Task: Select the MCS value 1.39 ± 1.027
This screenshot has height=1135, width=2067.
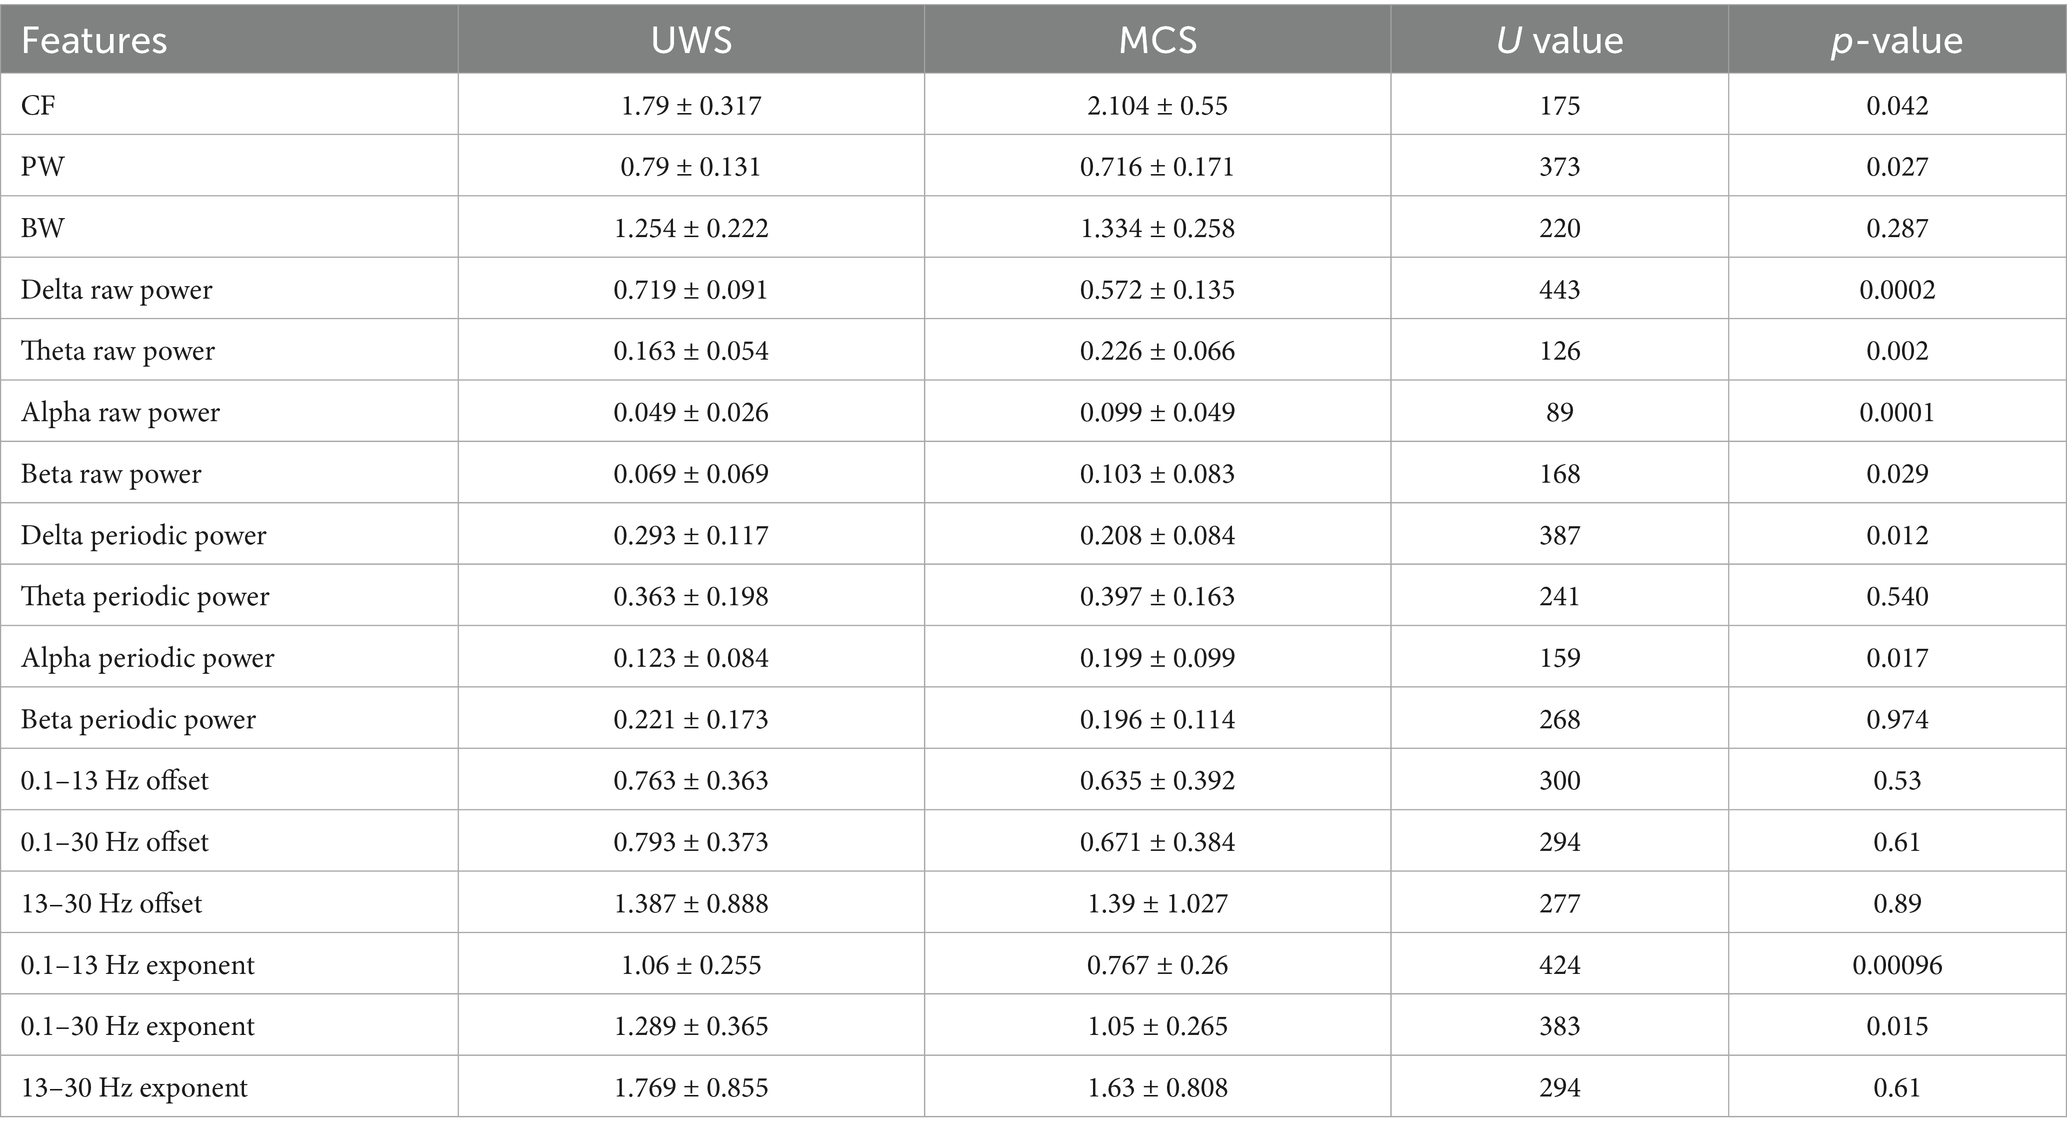Action: pyautogui.click(x=1157, y=904)
